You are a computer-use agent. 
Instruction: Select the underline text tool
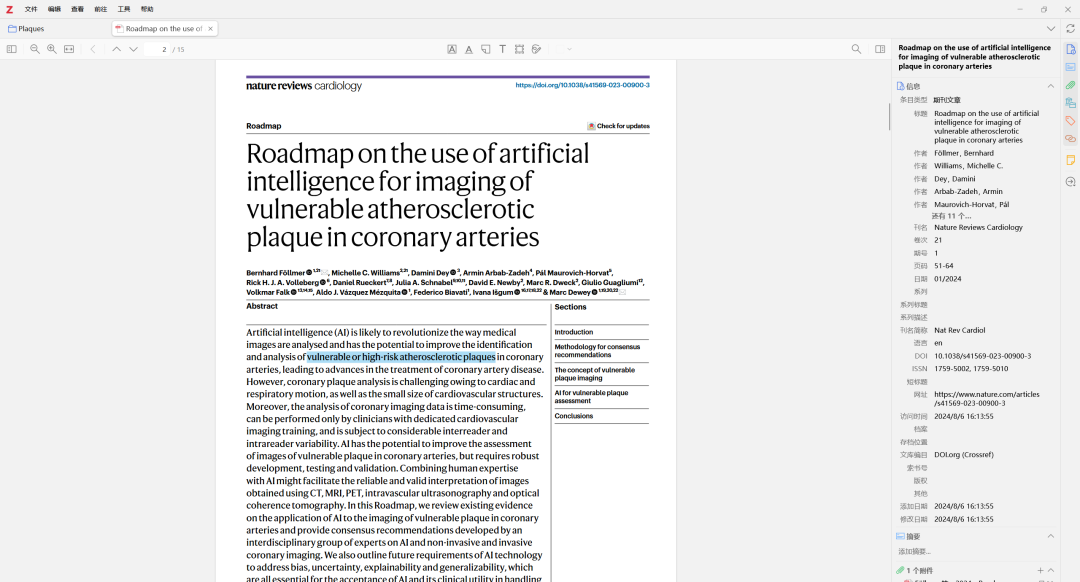point(468,49)
